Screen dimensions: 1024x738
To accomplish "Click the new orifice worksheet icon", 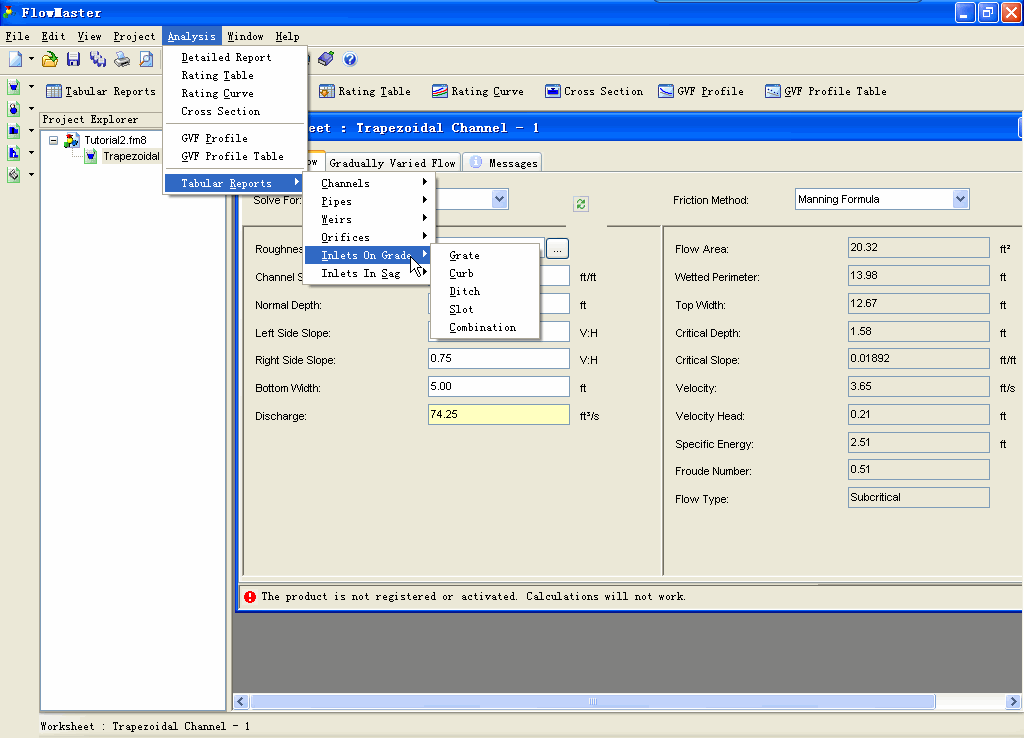I will (14, 153).
